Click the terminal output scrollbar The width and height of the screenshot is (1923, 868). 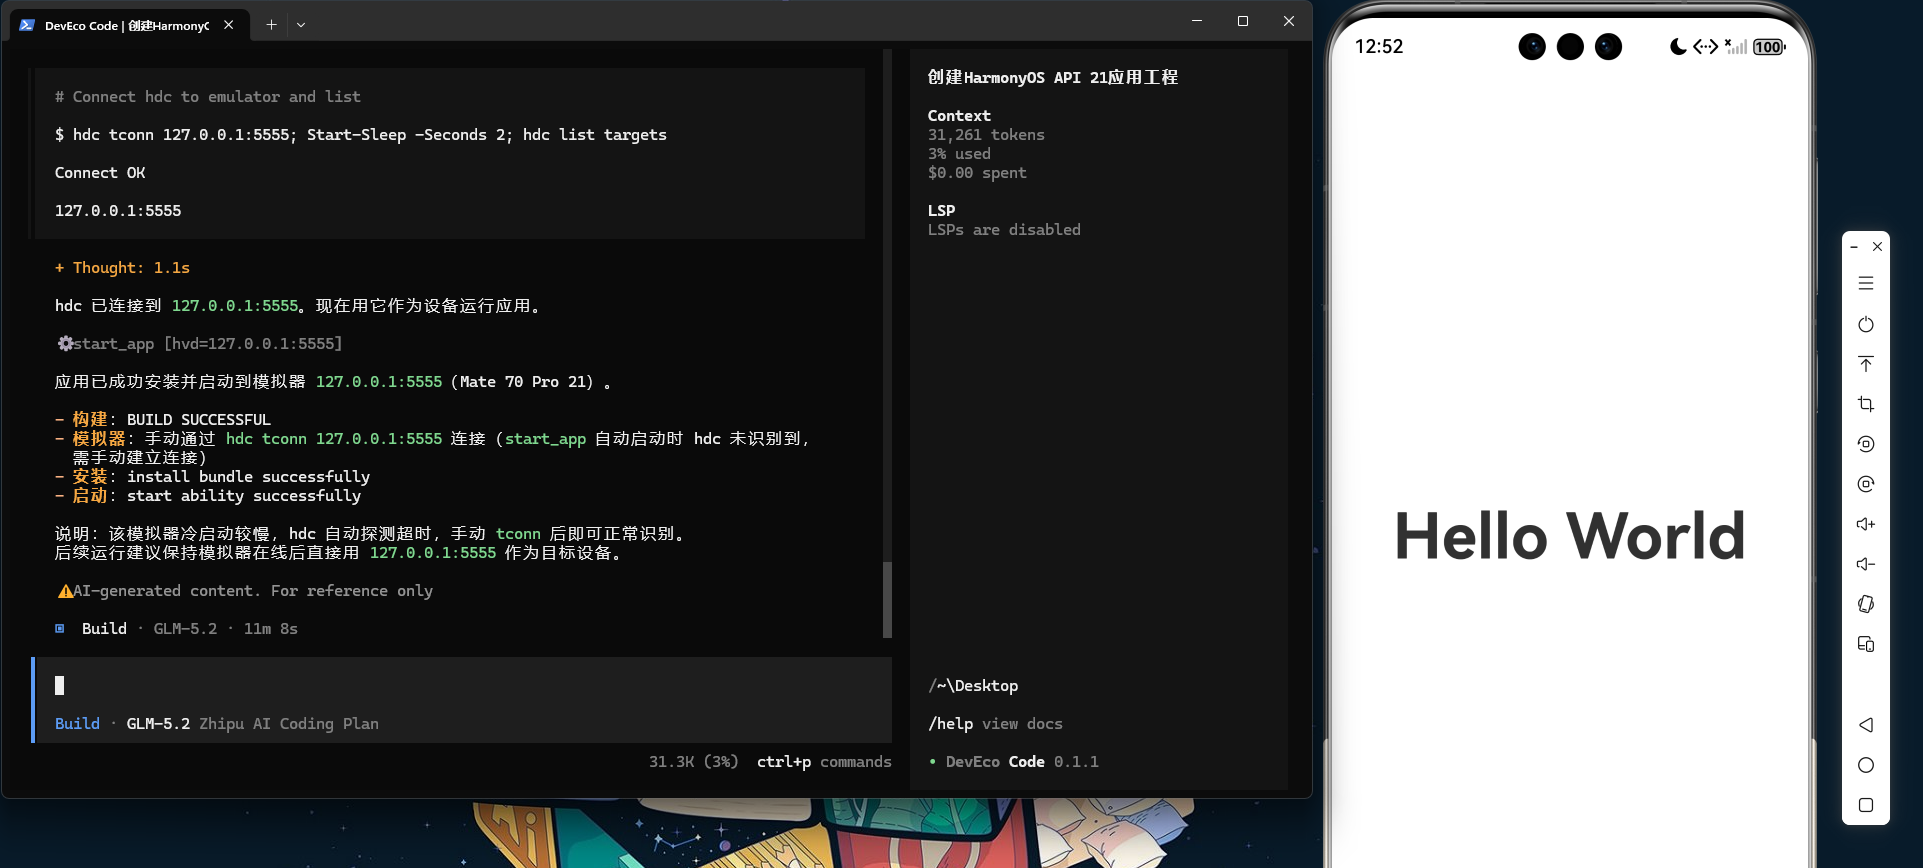(887, 599)
